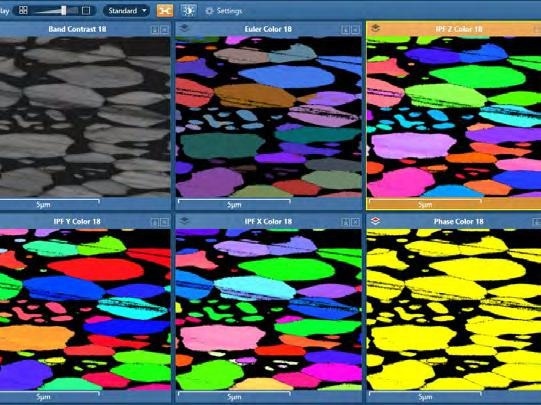
Task: Click the 5µm scale bar under IPF Z Color
Action: click(425, 204)
